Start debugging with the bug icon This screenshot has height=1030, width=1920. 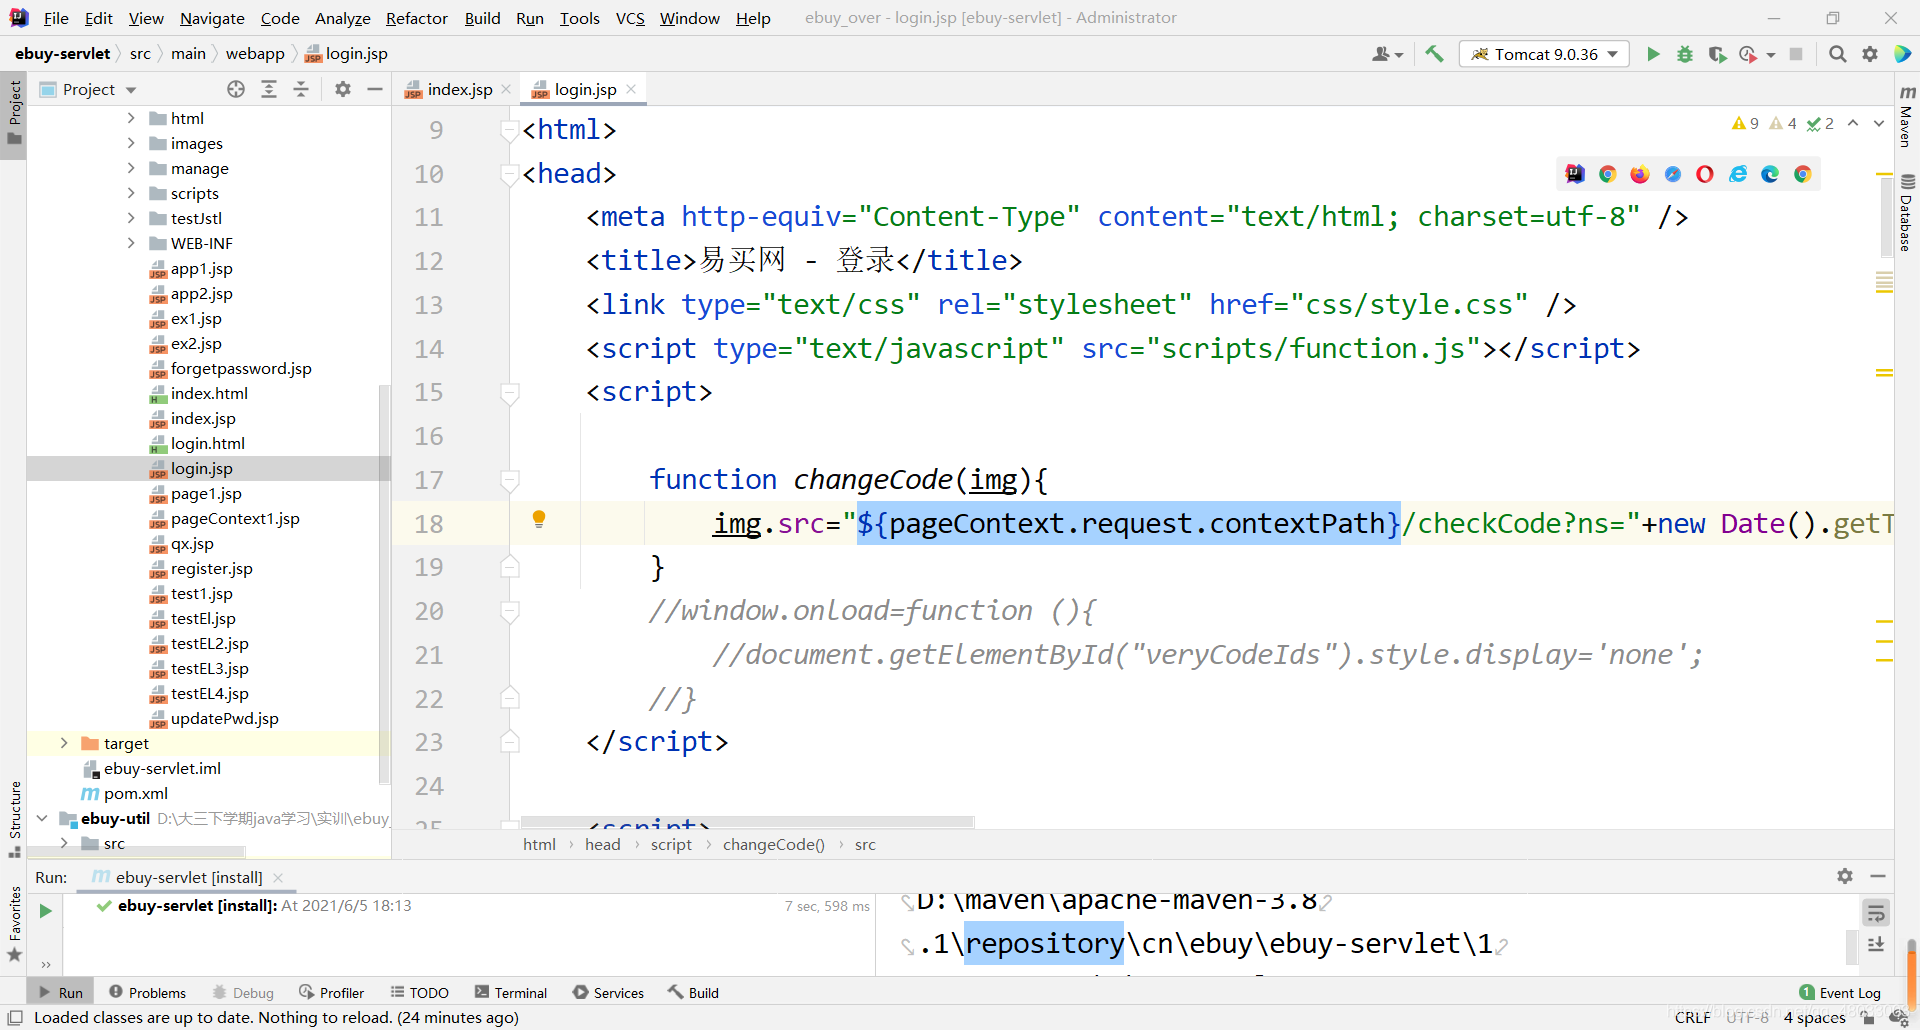(x=1685, y=54)
